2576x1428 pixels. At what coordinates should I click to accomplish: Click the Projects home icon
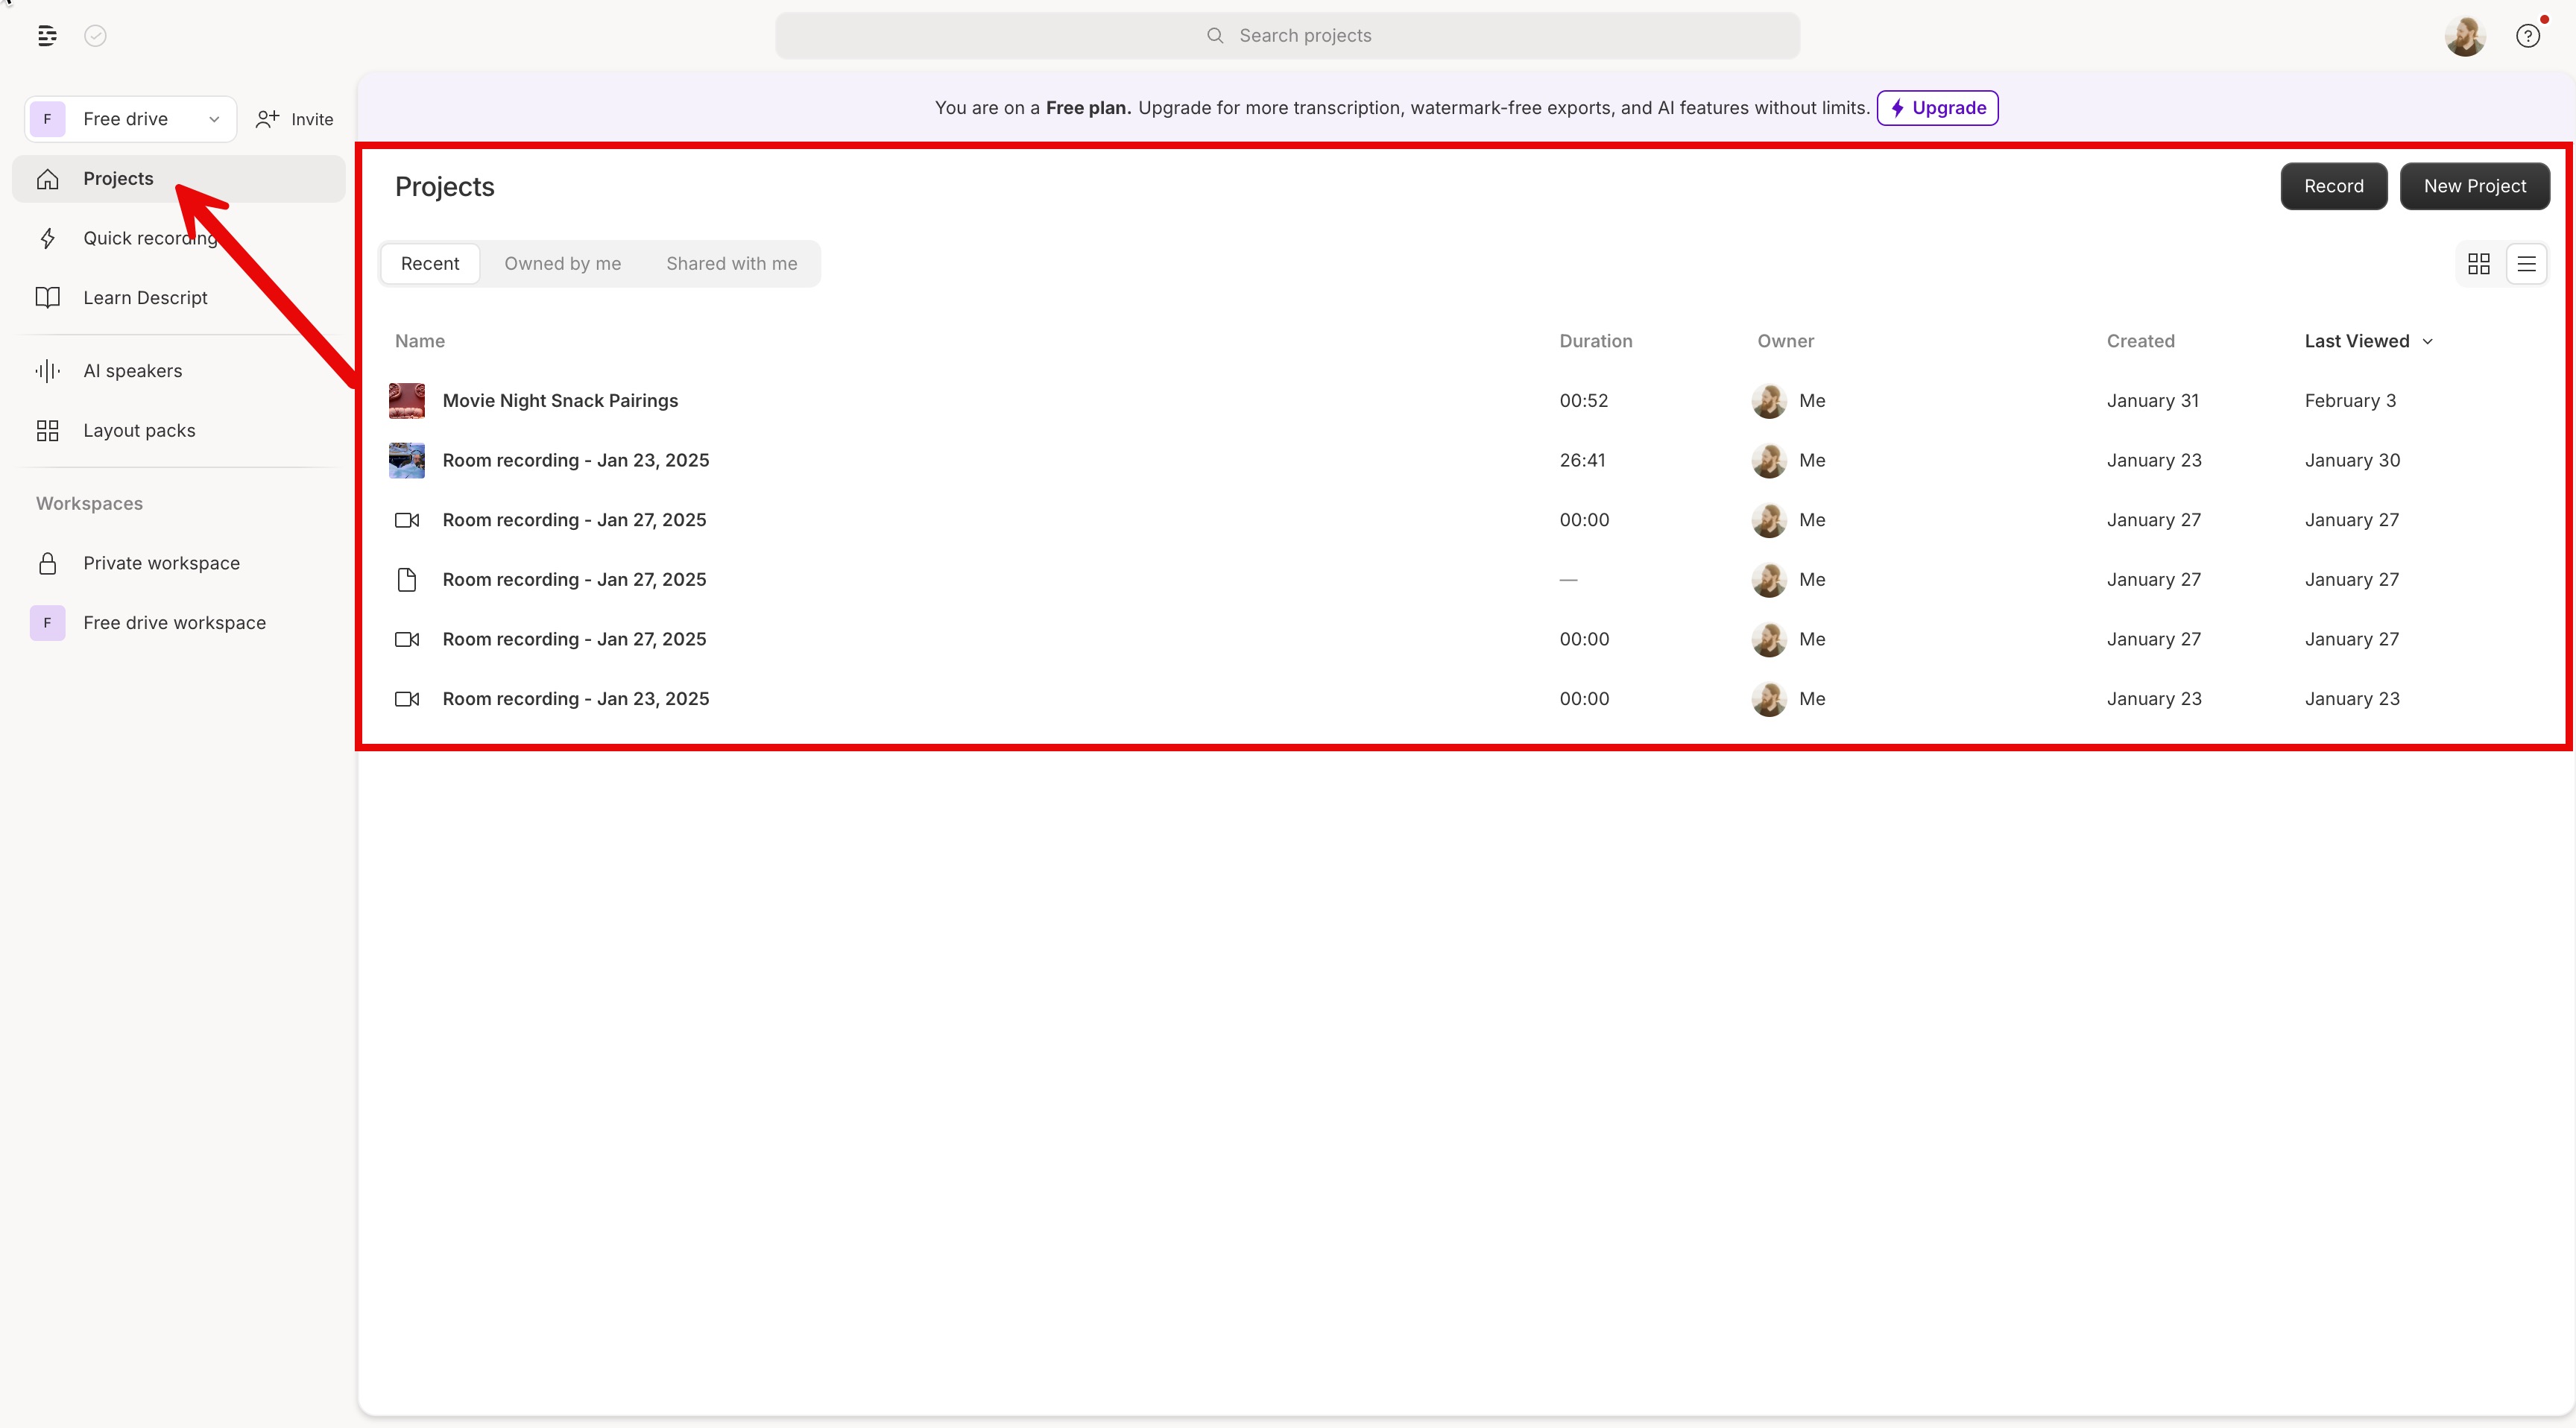(47, 178)
